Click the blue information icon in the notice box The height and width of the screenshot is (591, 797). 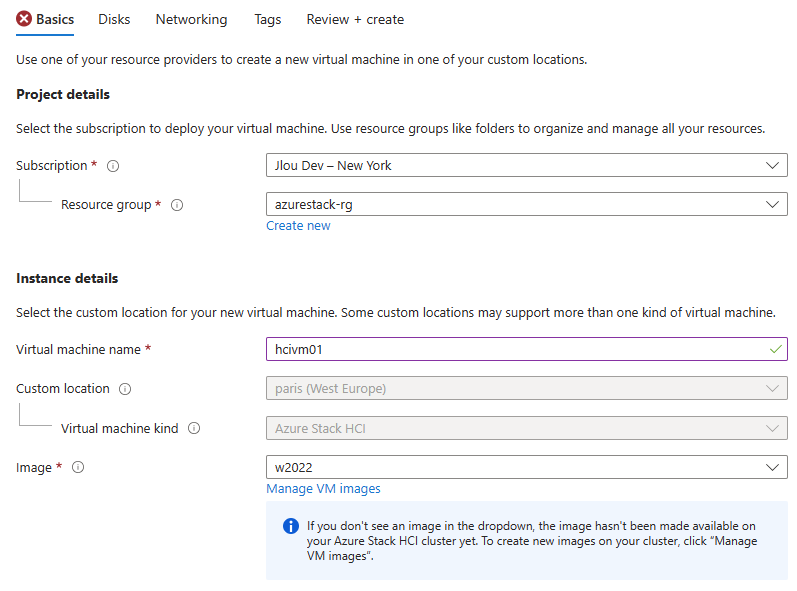click(x=291, y=526)
